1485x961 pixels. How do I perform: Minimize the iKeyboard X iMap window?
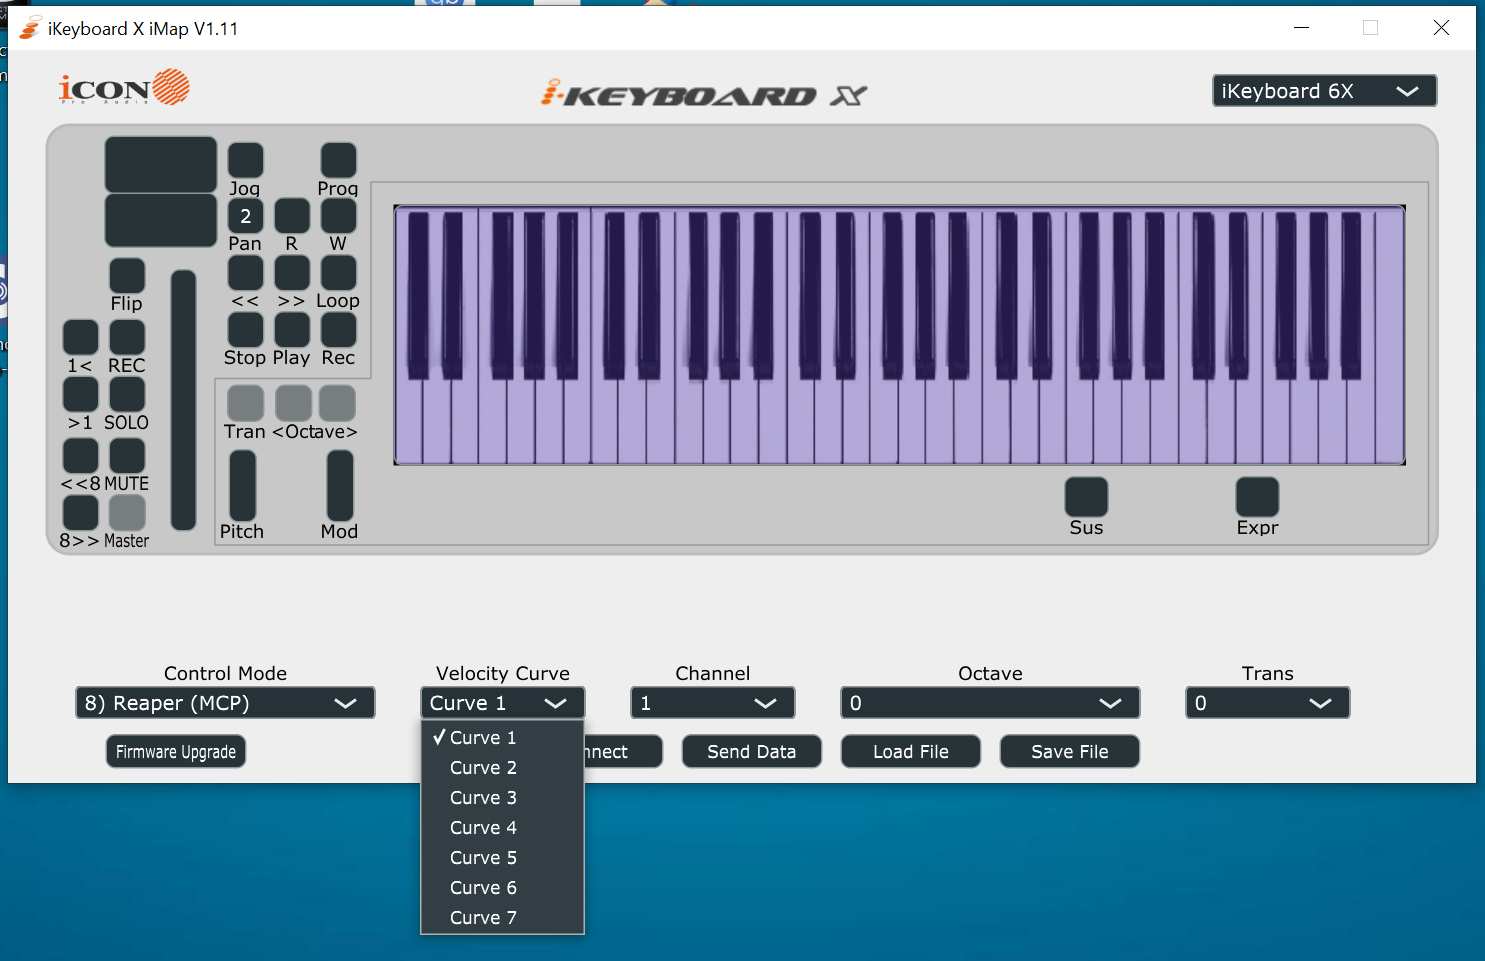[1301, 28]
